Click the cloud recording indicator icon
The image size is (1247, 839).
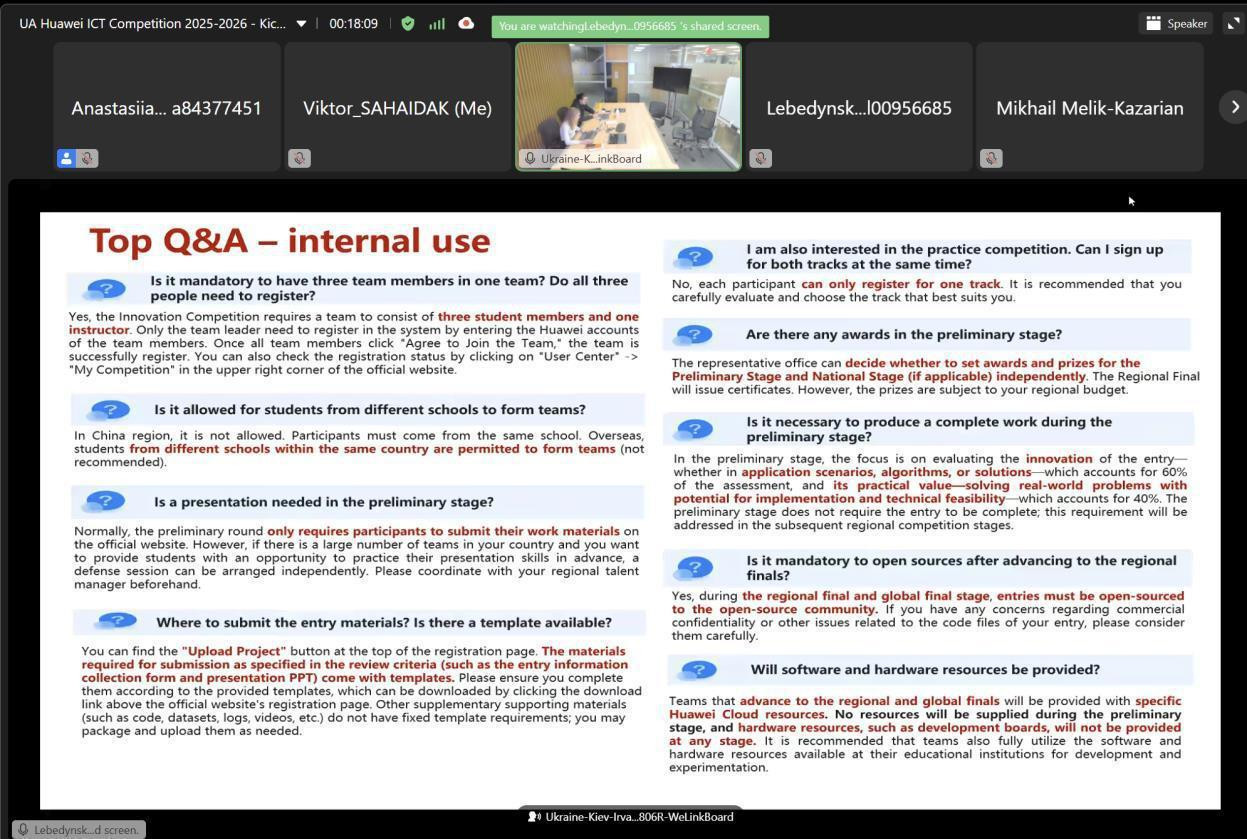466,24
